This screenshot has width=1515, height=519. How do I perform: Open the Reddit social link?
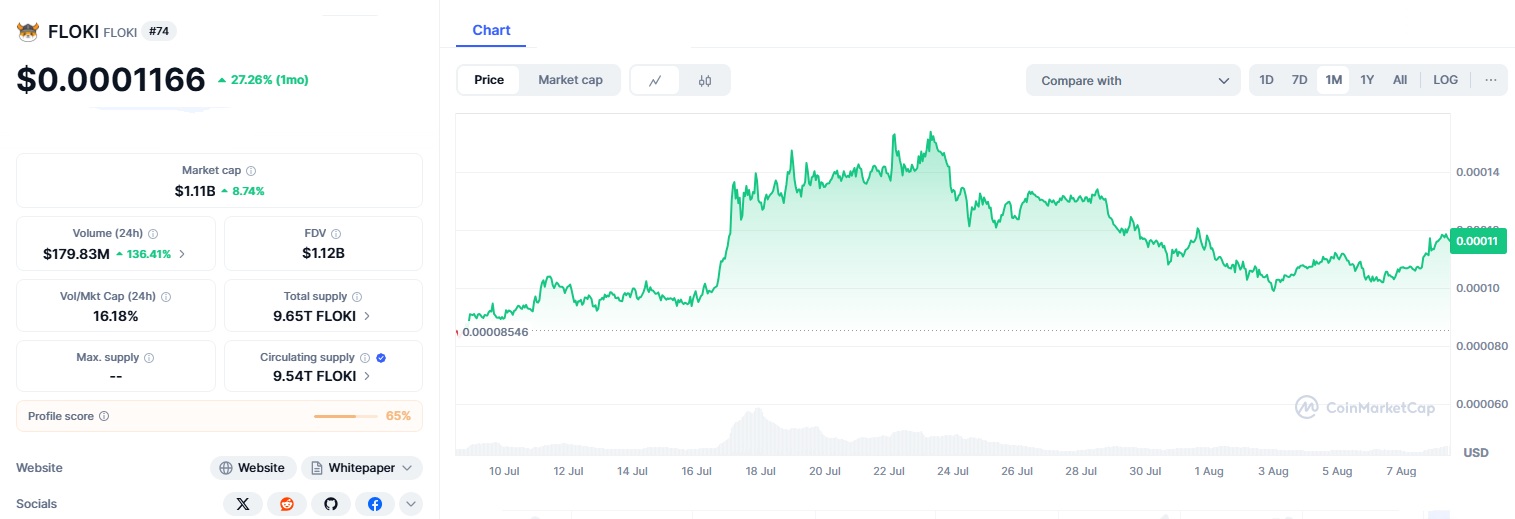point(286,504)
